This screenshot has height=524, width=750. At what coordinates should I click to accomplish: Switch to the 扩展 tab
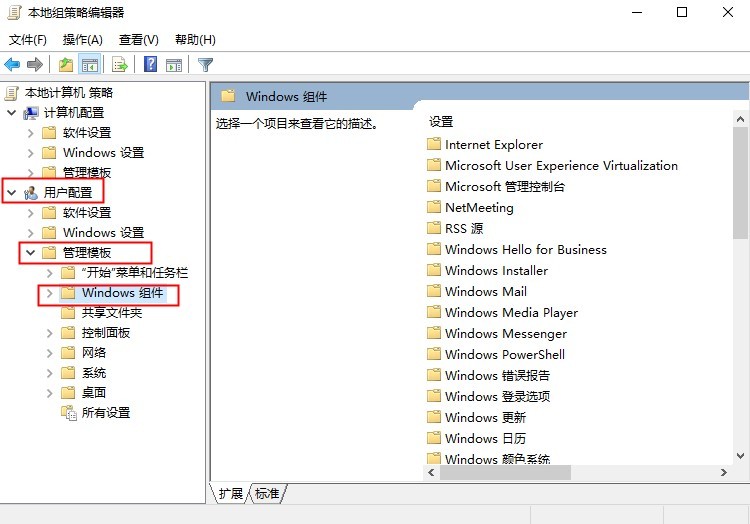230,493
